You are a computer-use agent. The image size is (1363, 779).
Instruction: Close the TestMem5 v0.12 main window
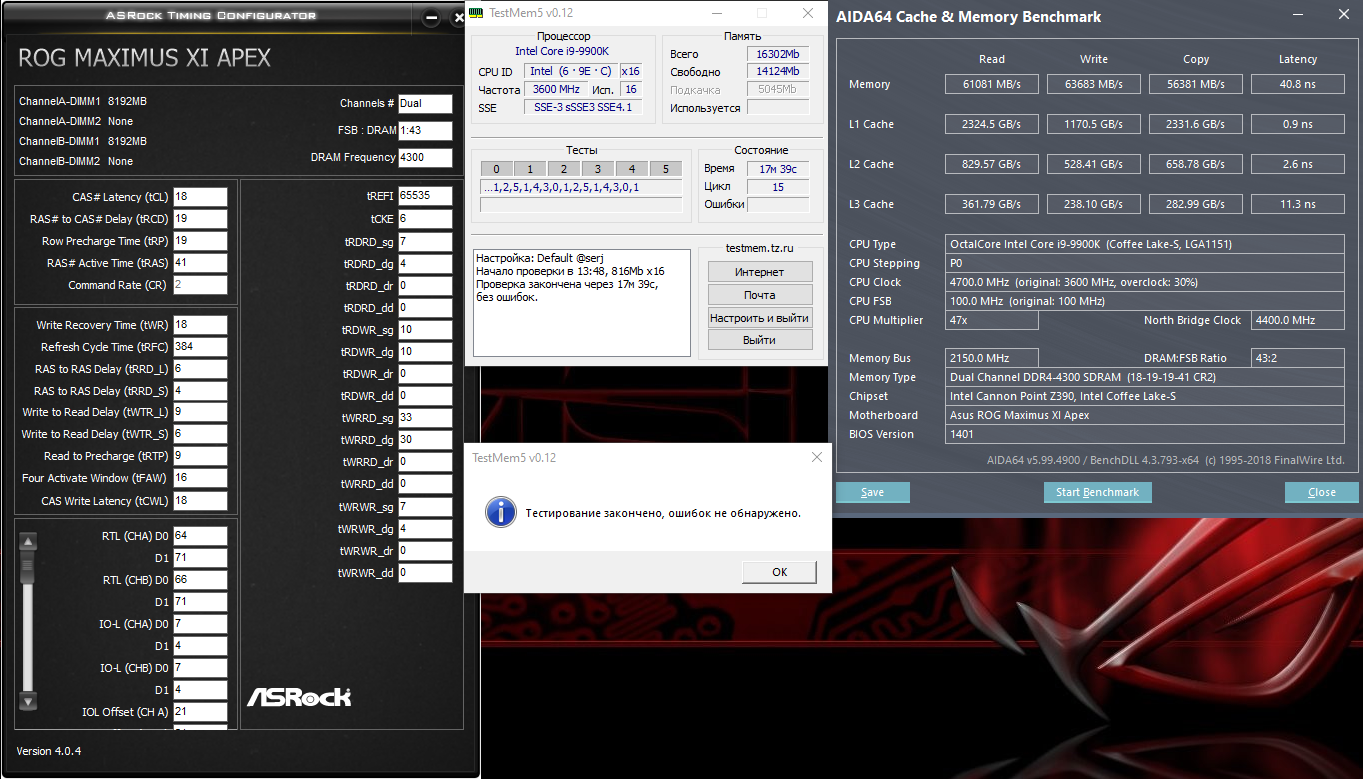point(808,13)
